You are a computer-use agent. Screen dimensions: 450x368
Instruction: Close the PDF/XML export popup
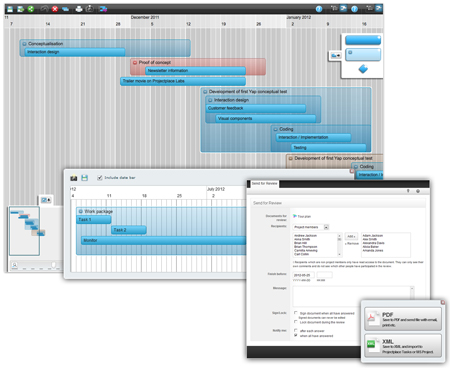443,302
